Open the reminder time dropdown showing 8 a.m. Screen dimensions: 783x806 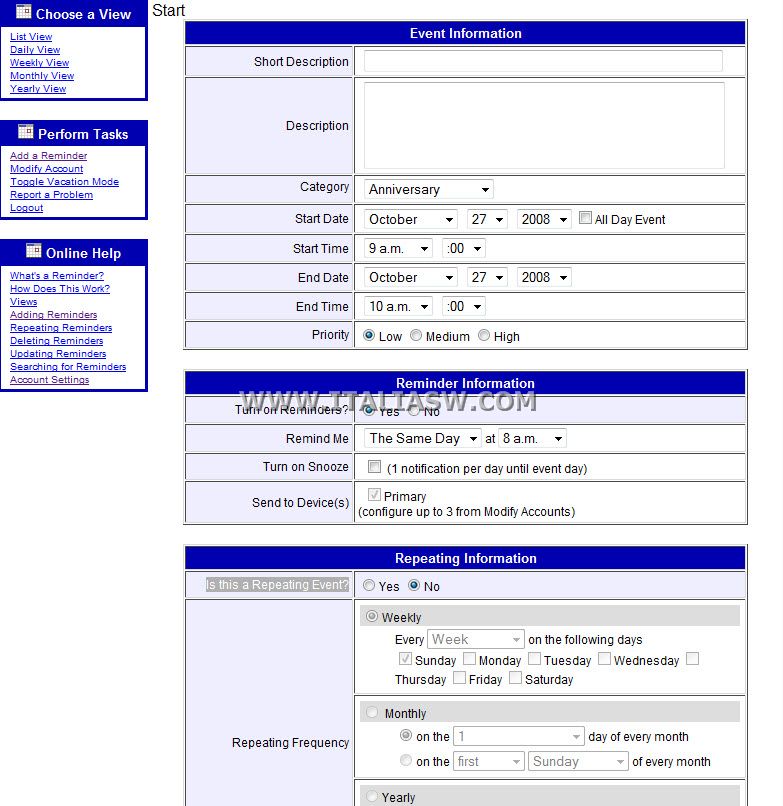533,438
